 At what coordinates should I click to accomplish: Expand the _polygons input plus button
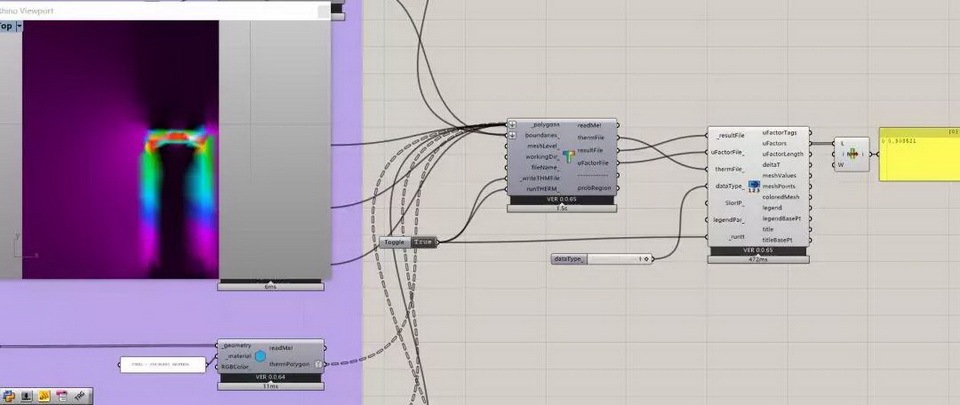pyautogui.click(x=512, y=125)
